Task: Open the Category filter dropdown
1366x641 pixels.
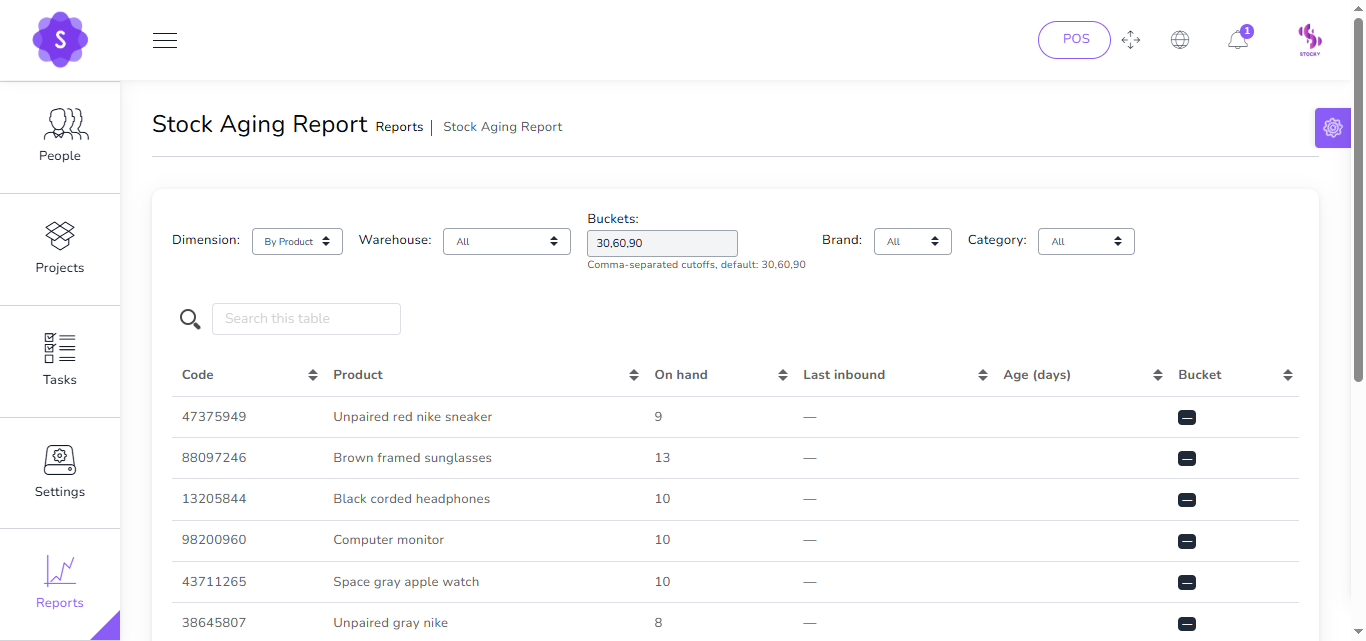Action: pyautogui.click(x=1086, y=241)
